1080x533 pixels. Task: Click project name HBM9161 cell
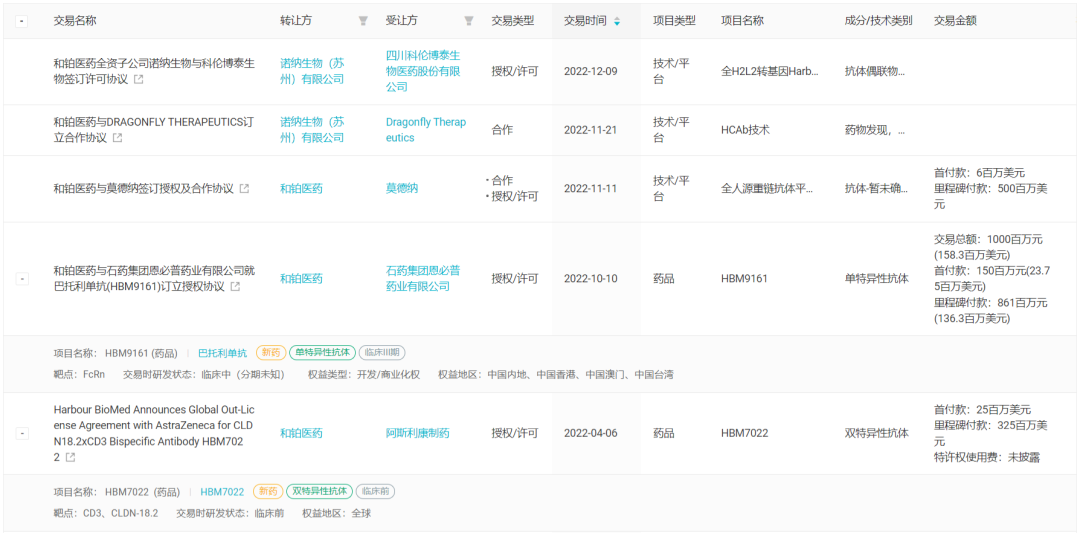click(744, 279)
